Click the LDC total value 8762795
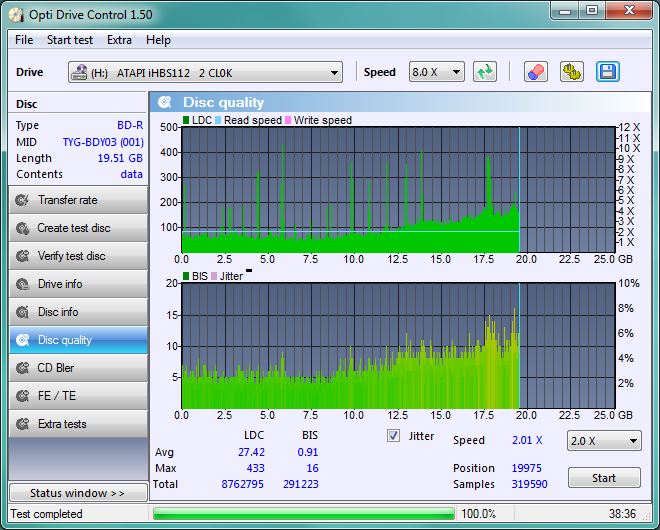Viewport: 660px width, 530px height. [x=242, y=484]
